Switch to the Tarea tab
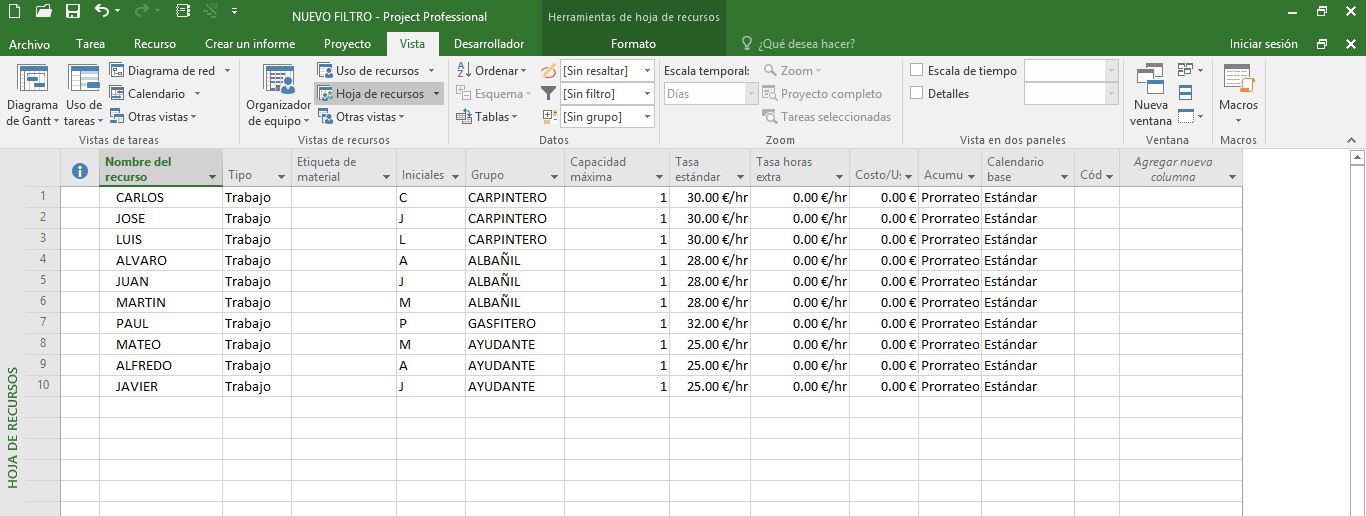The height and width of the screenshot is (516, 1366). pos(90,44)
